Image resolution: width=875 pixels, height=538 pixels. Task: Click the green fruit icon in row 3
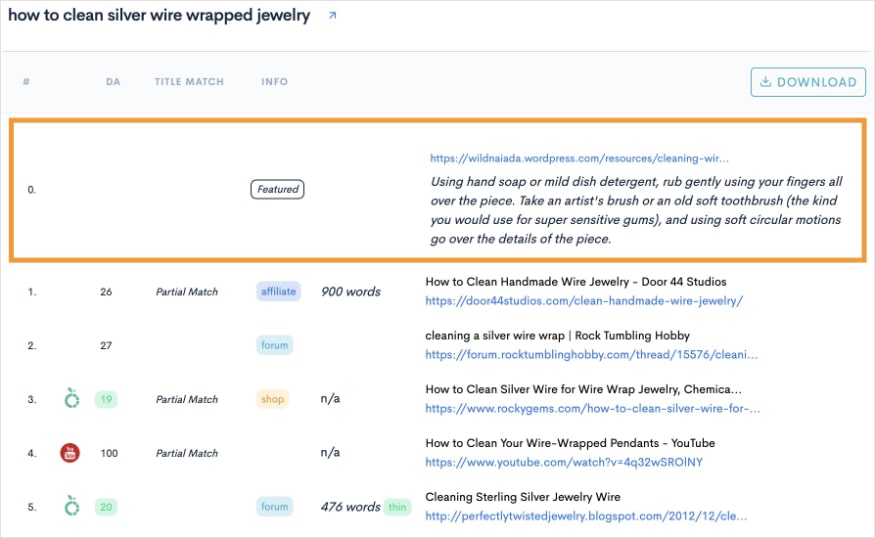click(x=71, y=398)
